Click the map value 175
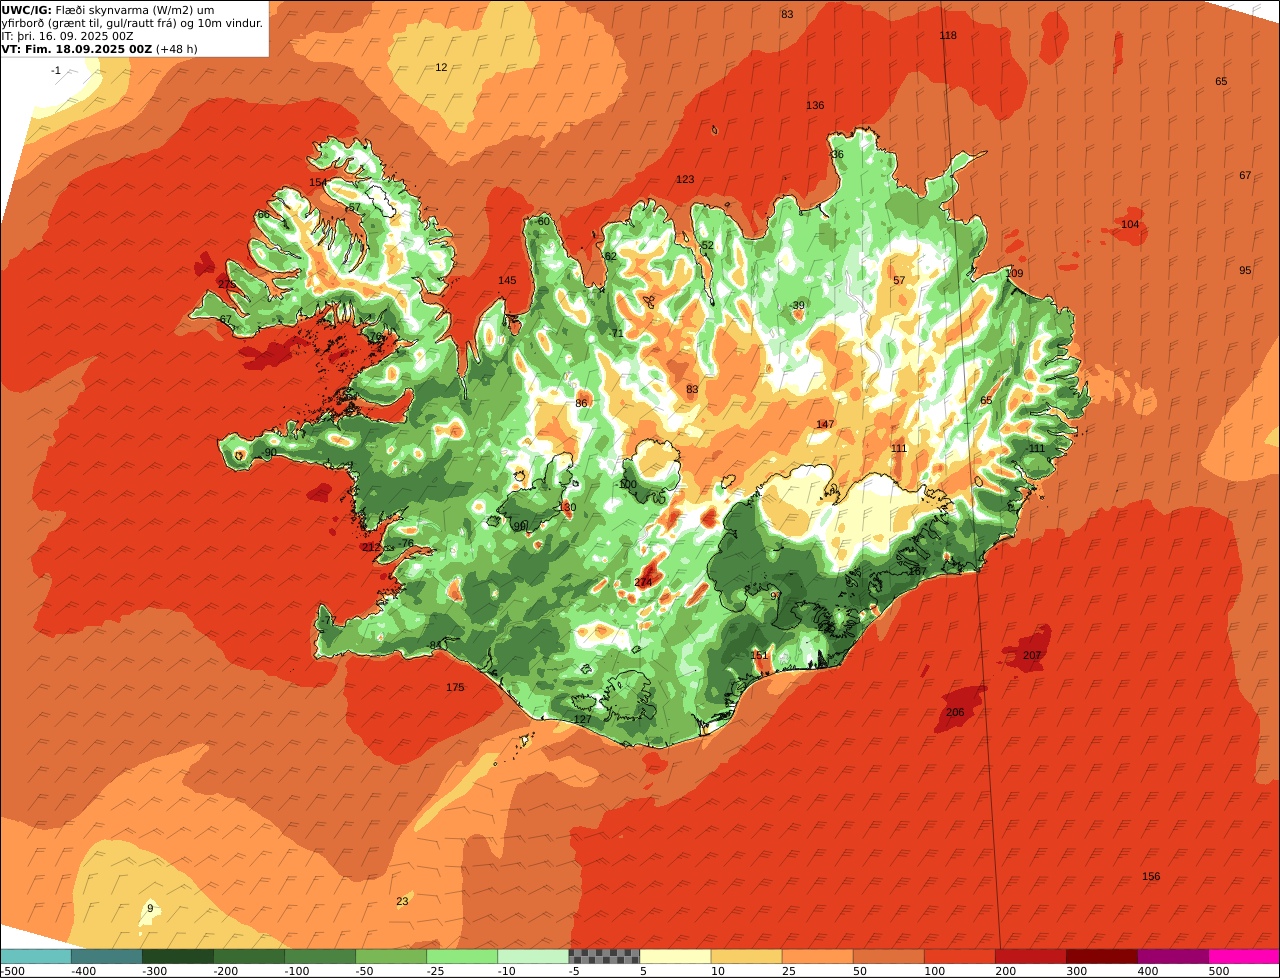 [x=455, y=688]
